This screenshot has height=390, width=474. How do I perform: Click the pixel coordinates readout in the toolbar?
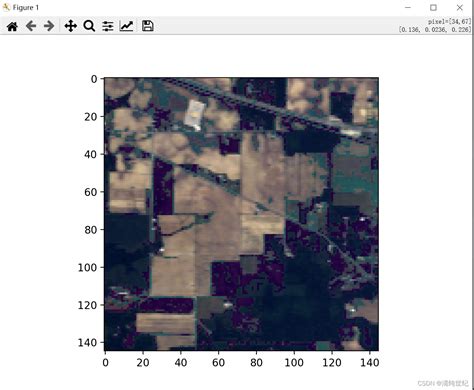coord(435,26)
